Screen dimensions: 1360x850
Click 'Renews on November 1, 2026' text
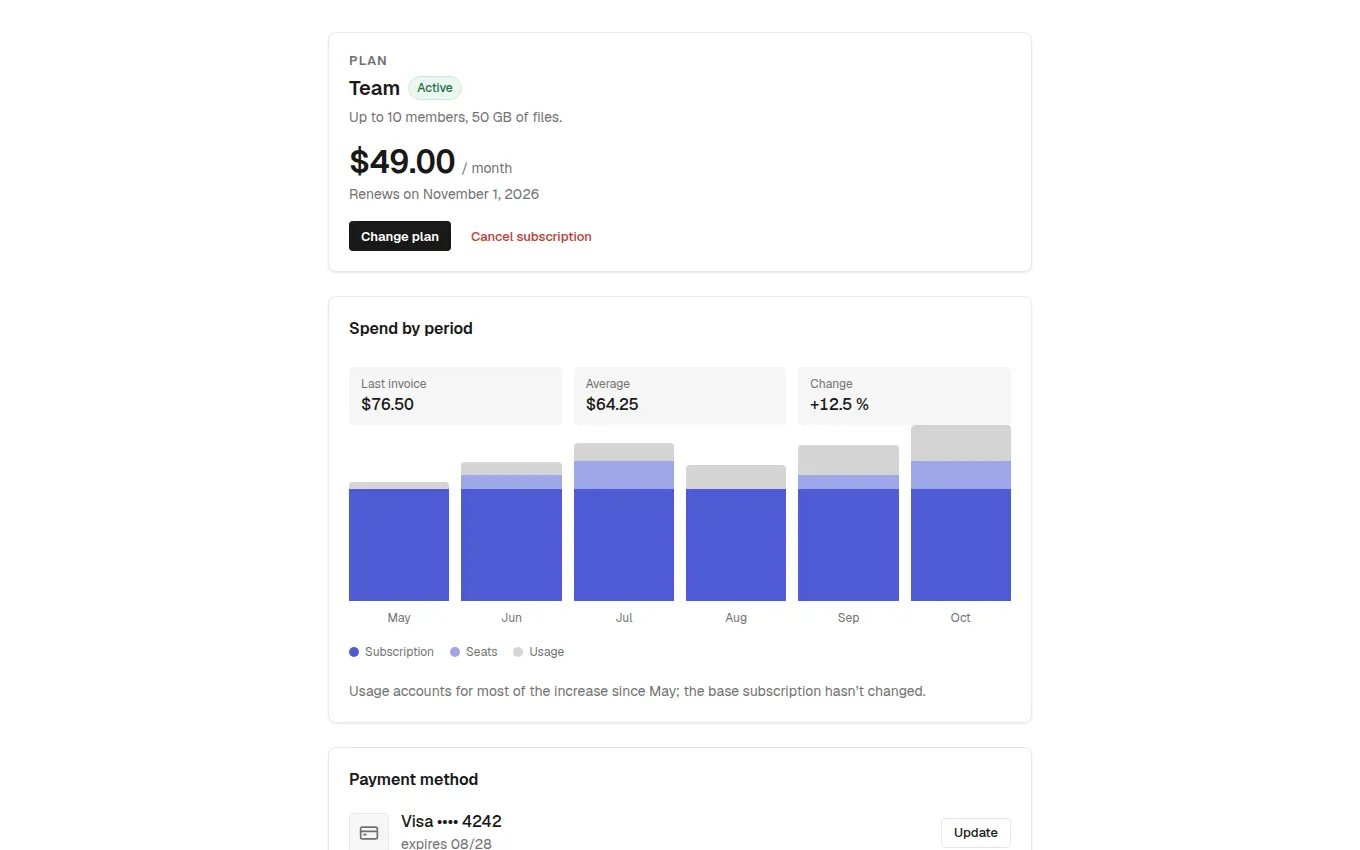444,194
